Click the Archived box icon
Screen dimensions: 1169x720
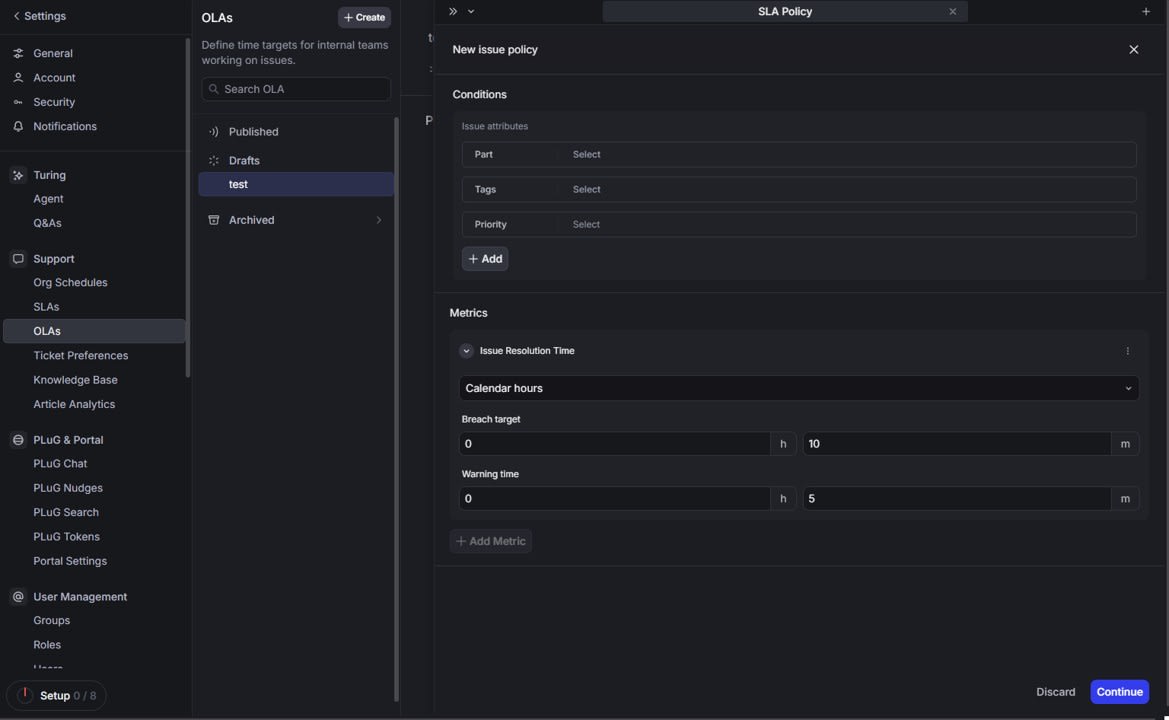212,220
